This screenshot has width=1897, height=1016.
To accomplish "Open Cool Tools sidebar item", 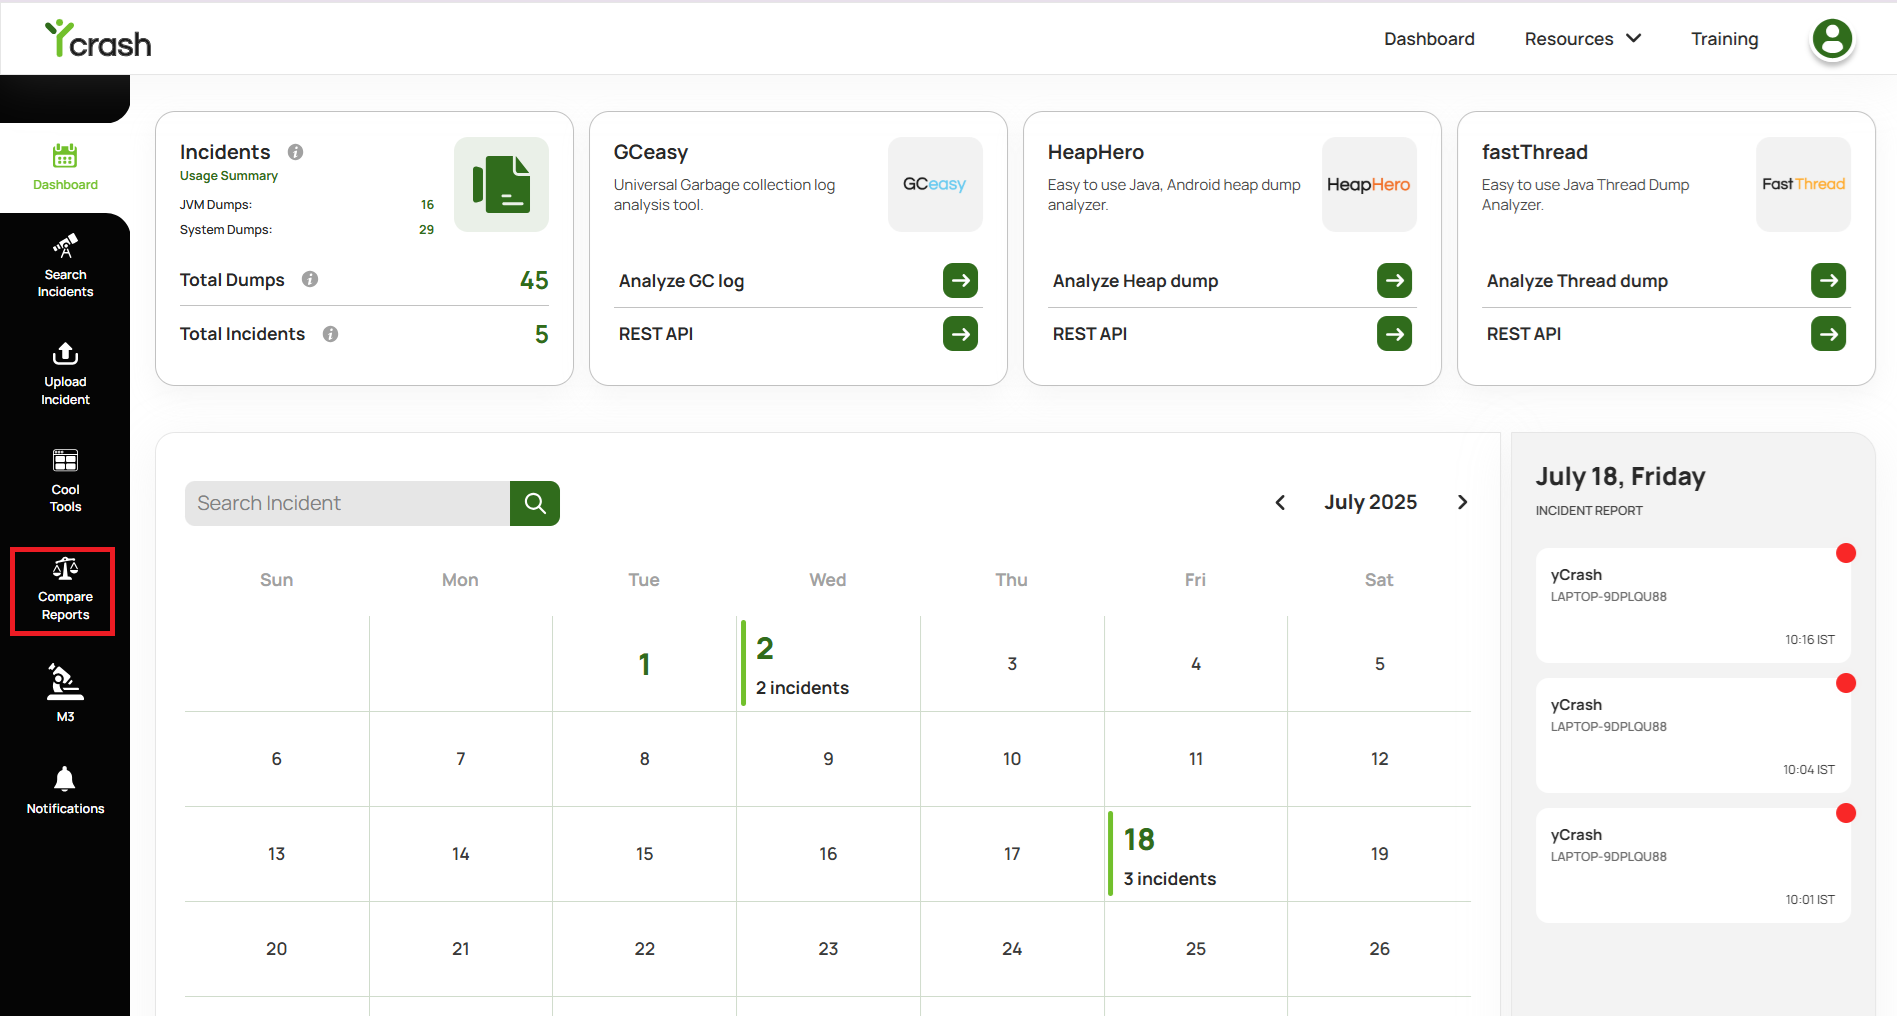I will tap(65, 481).
